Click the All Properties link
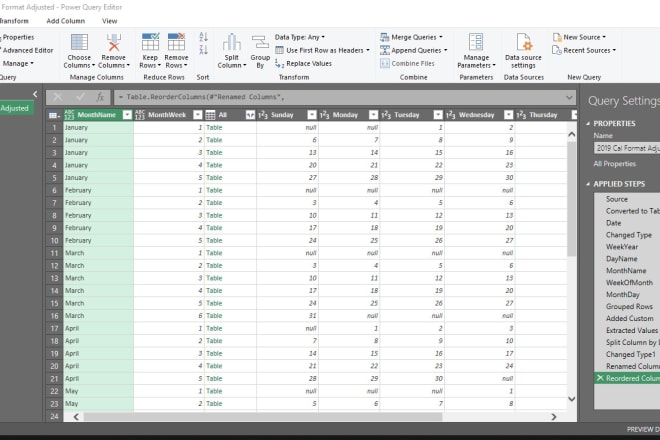The image size is (660, 440). (x=615, y=164)
